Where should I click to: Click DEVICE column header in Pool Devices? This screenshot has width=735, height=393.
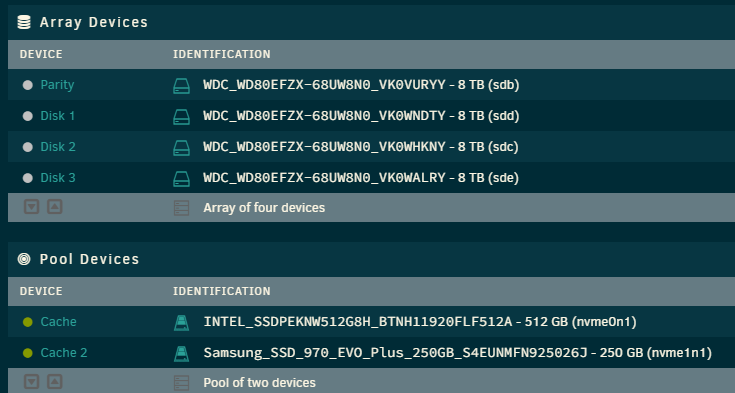point(41,291)
